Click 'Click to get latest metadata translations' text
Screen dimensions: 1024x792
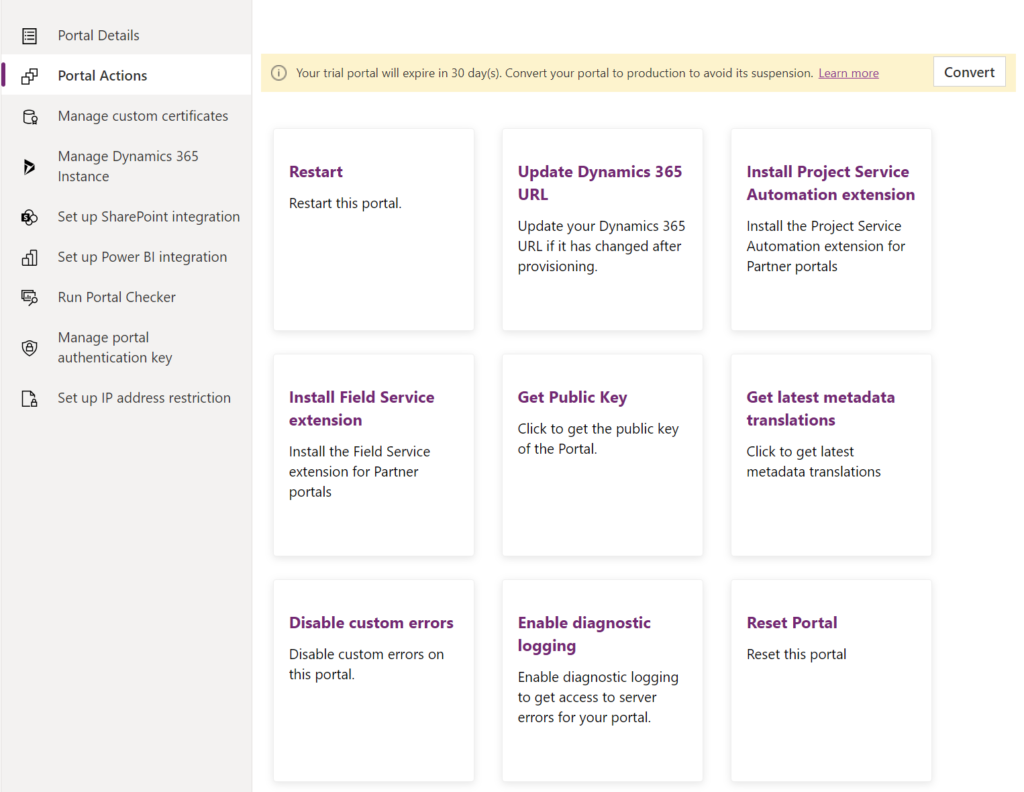pyautogui.click(x=813, y=462)
